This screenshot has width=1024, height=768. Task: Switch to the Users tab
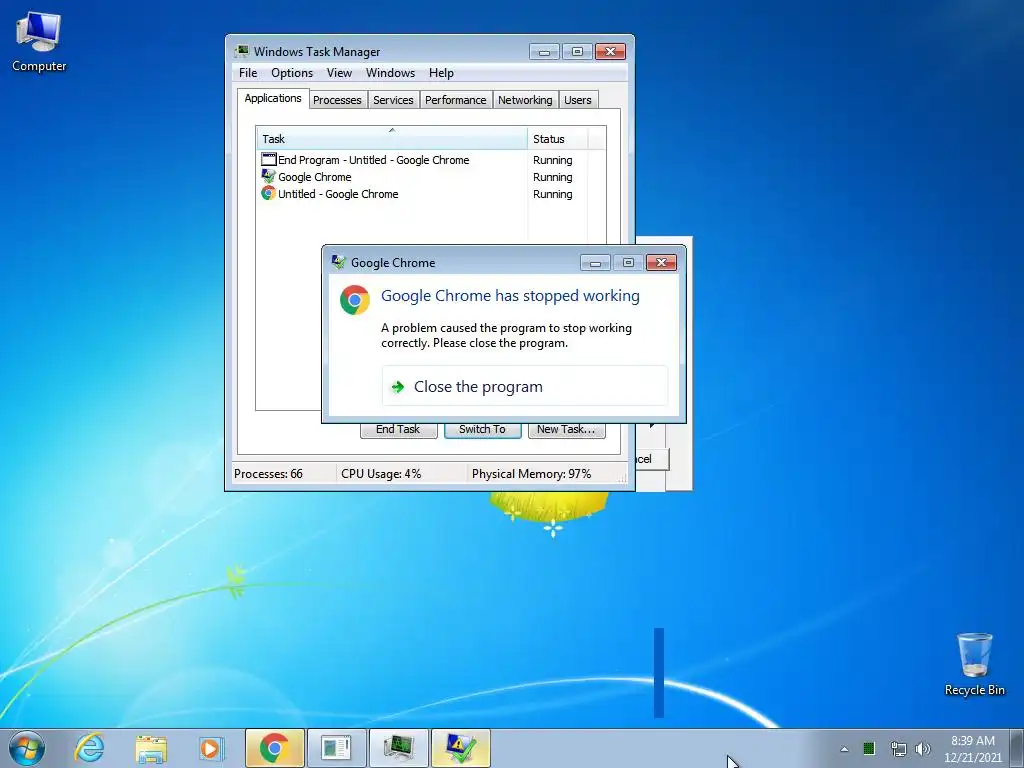click(578, 100)
